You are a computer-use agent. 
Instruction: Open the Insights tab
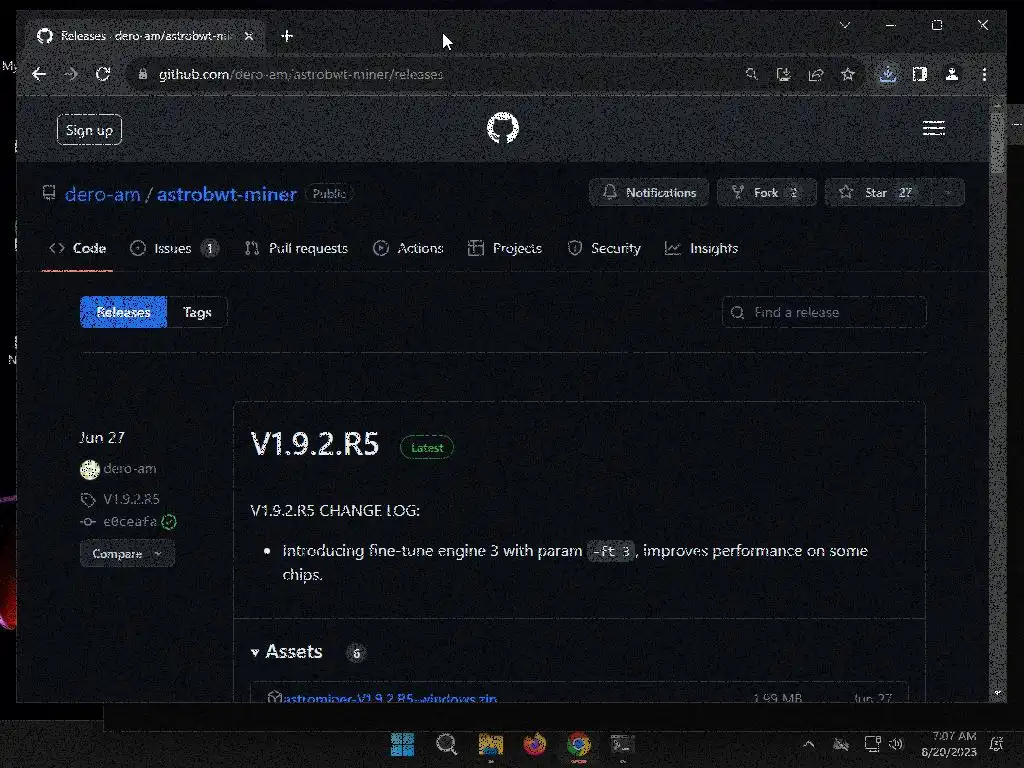click(x=701, y=248)
